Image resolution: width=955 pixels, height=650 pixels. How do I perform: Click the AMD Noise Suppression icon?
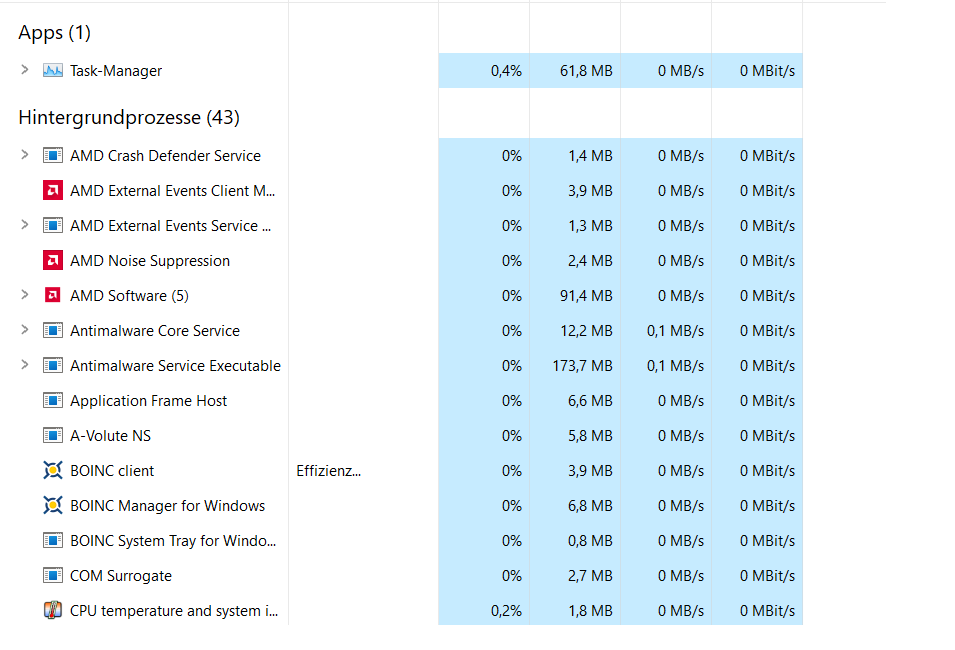tap(53, 261)
